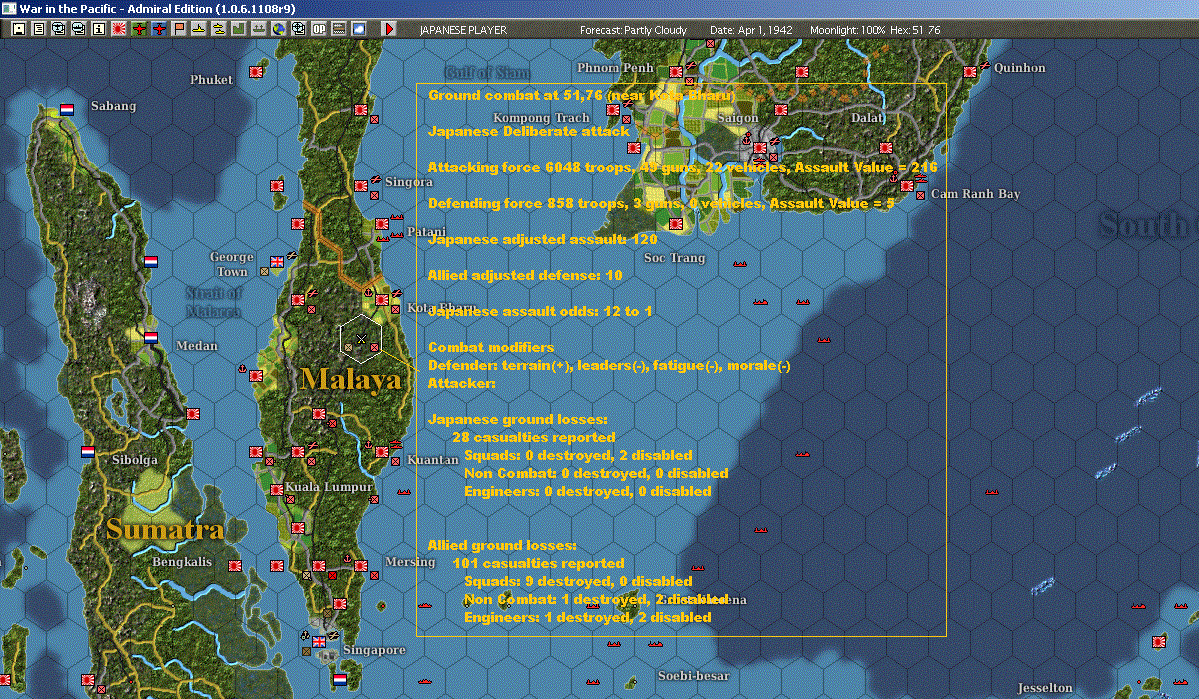
Task: Open the document list report icon
Action: [39, 29]
